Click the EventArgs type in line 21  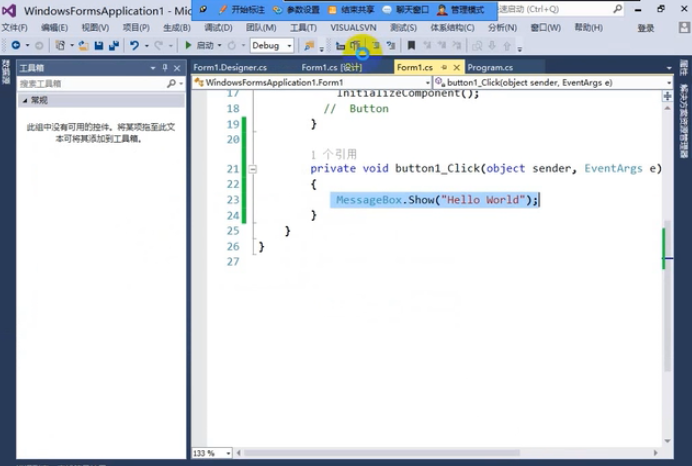click(x=613, y=169)
